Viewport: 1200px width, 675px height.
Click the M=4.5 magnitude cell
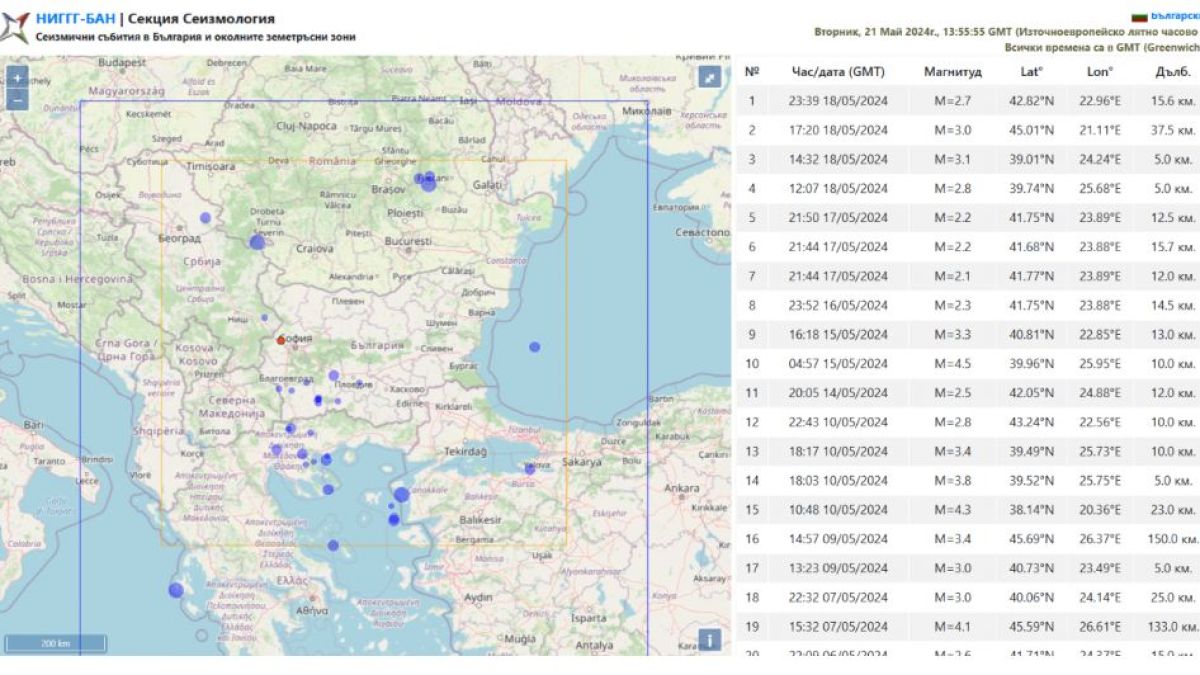[x=952, y=364]
